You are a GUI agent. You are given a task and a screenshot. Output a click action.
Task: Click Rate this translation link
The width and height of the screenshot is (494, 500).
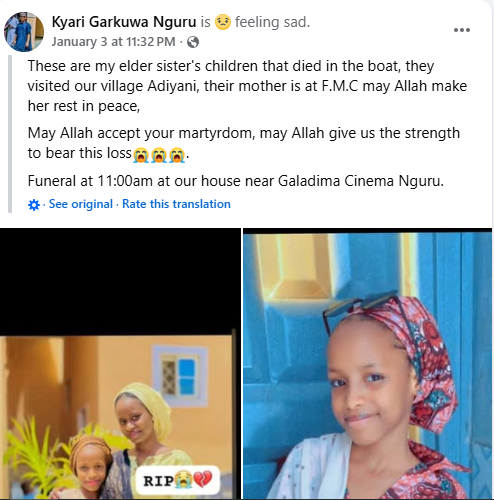(176, 204)
